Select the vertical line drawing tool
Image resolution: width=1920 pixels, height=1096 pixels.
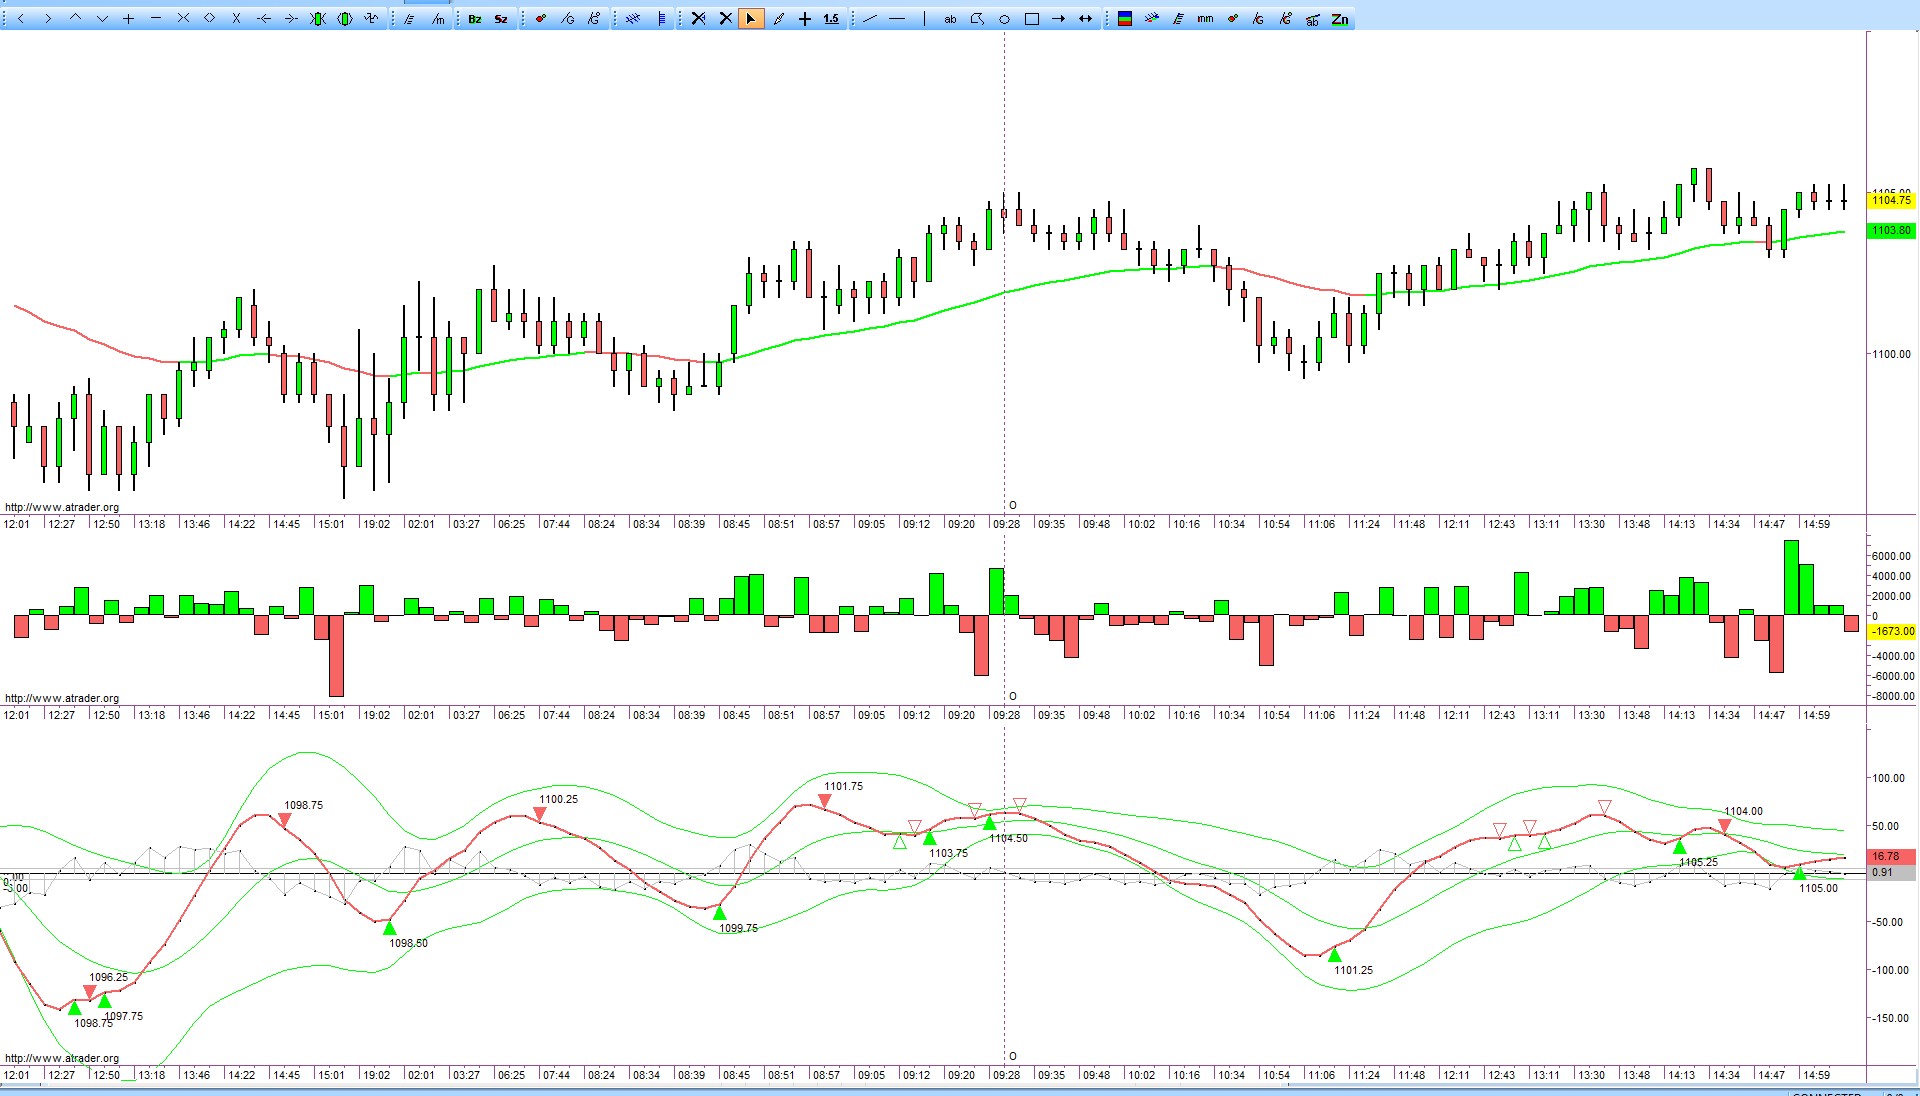click(x=924, y=19)
